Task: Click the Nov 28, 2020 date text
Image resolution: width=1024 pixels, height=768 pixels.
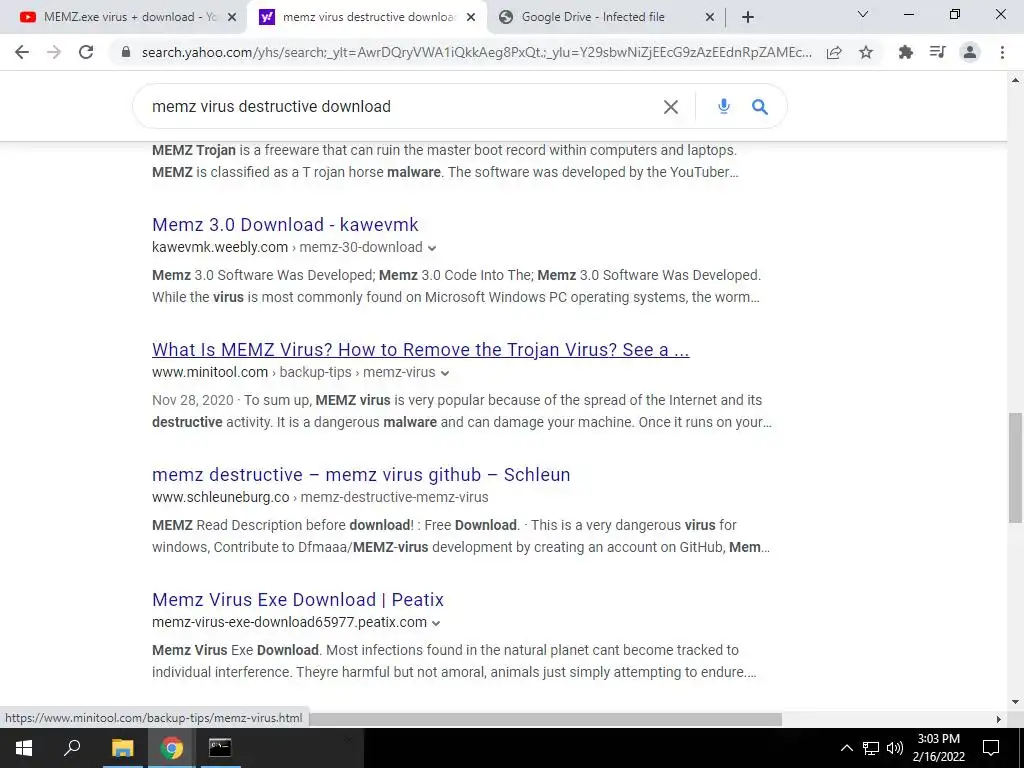Action: (x=193, y=400)
